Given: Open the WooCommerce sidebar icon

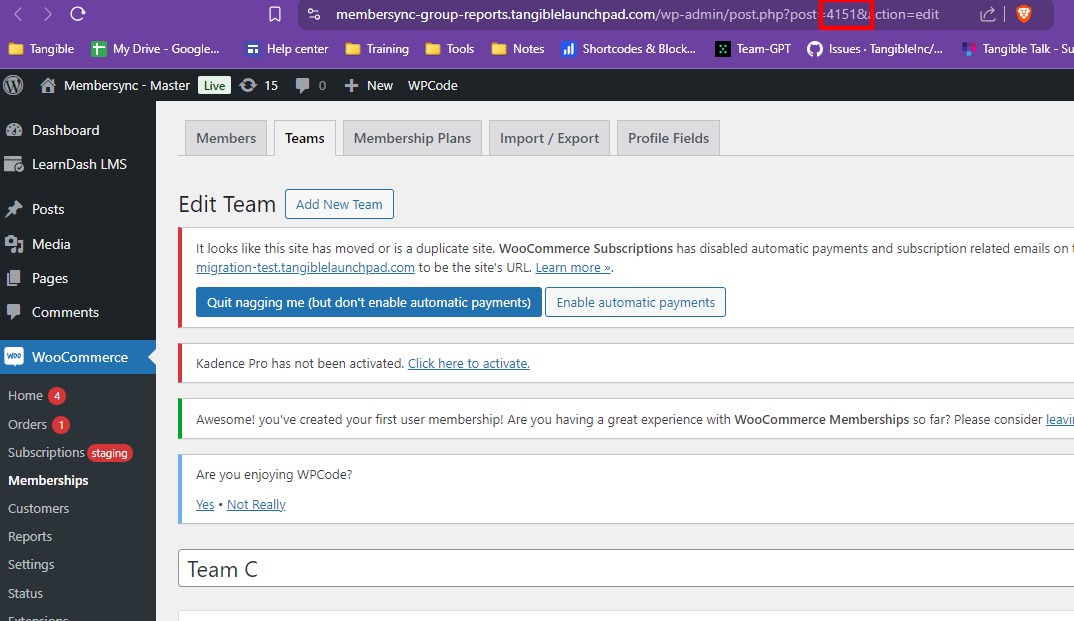Looking at the screenshot, I should pos(15,356).
